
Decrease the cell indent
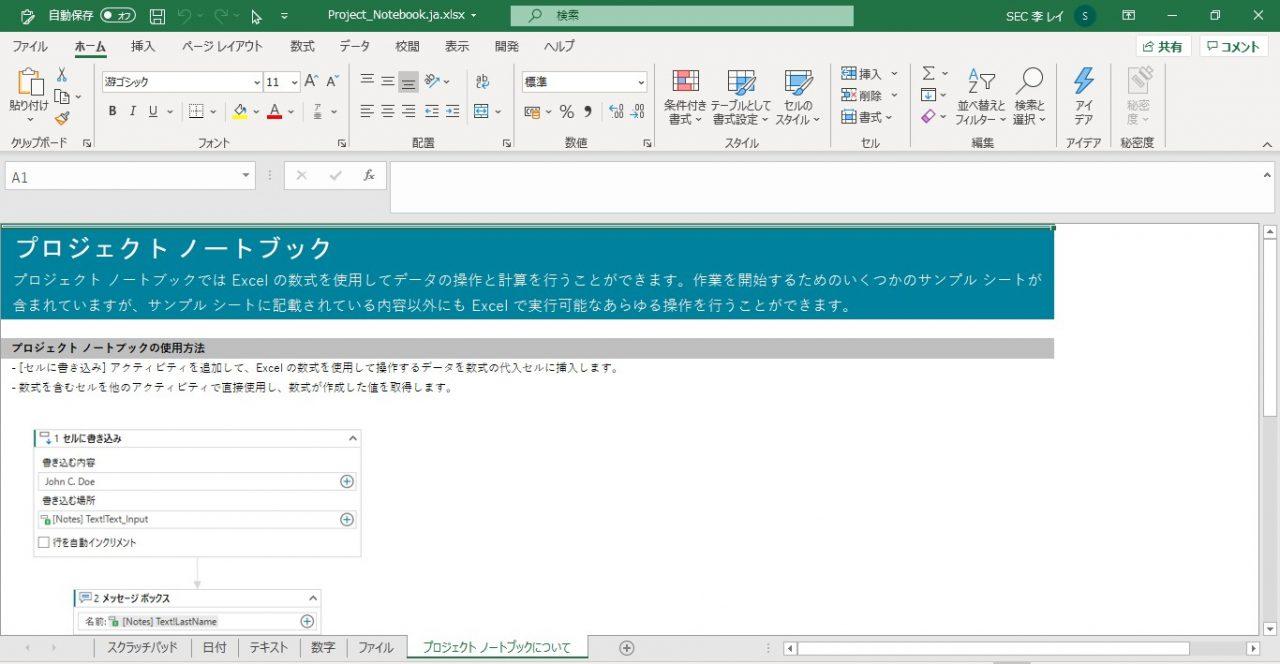[432, 111]
